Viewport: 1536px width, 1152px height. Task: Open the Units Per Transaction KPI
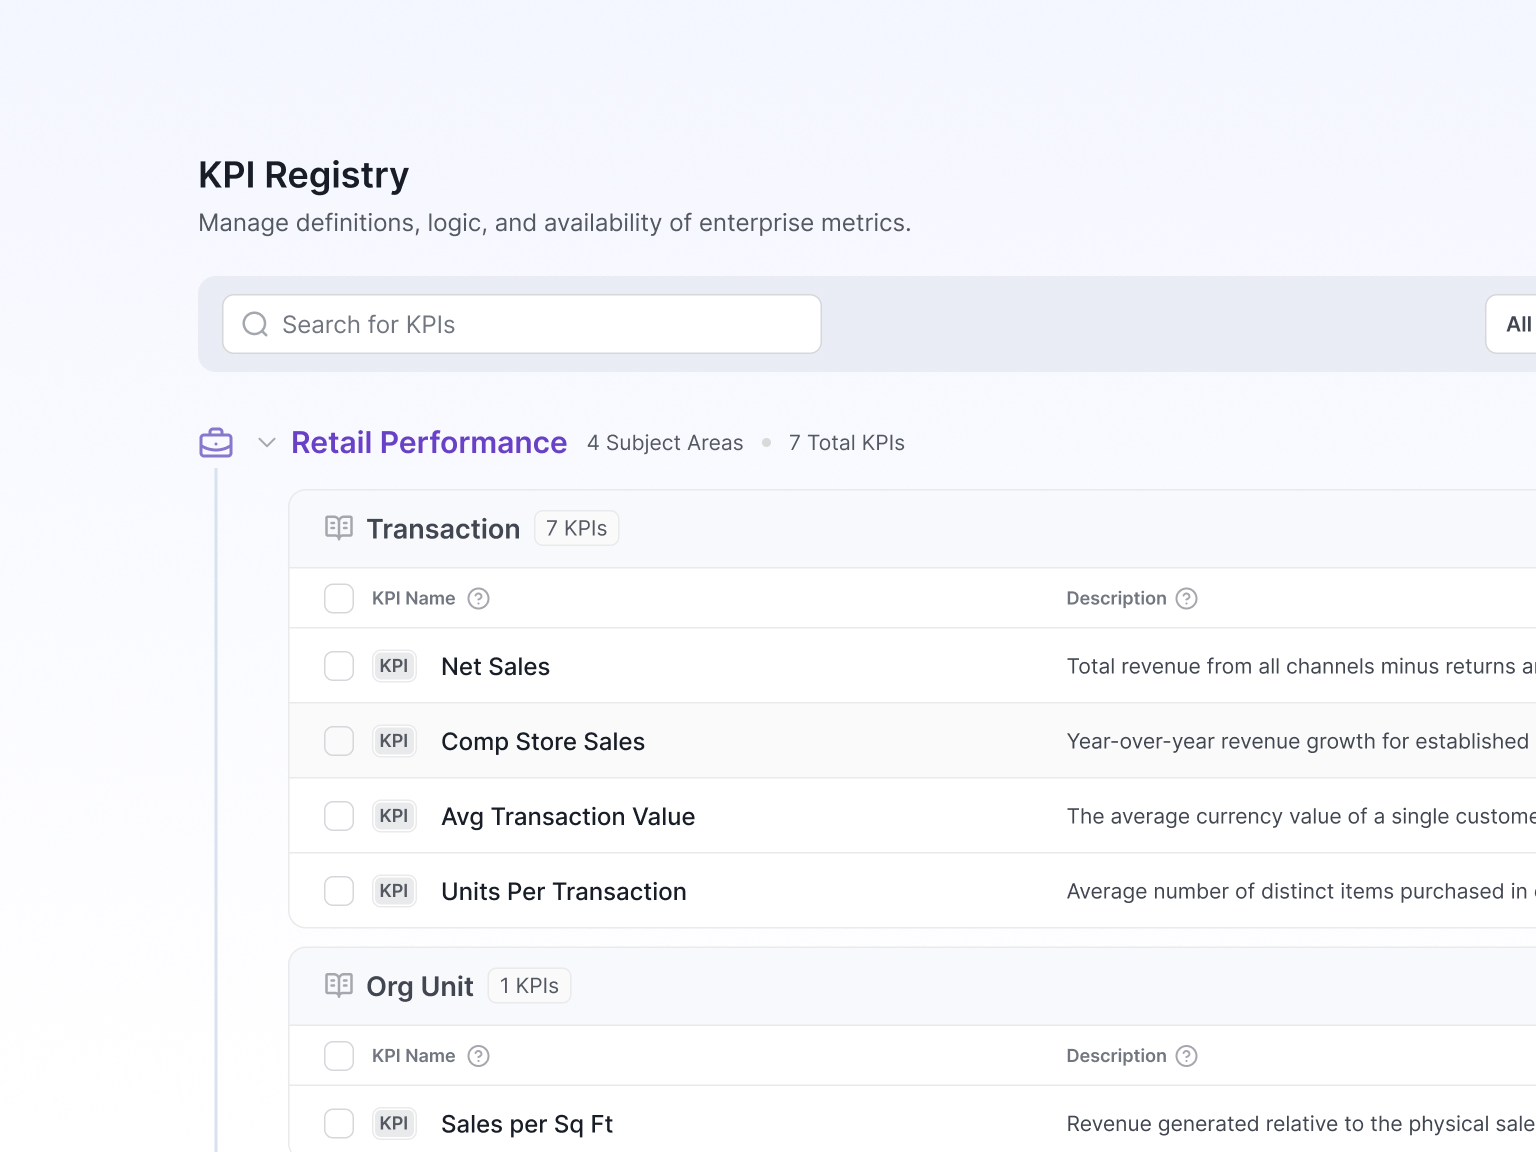point(564,892)
